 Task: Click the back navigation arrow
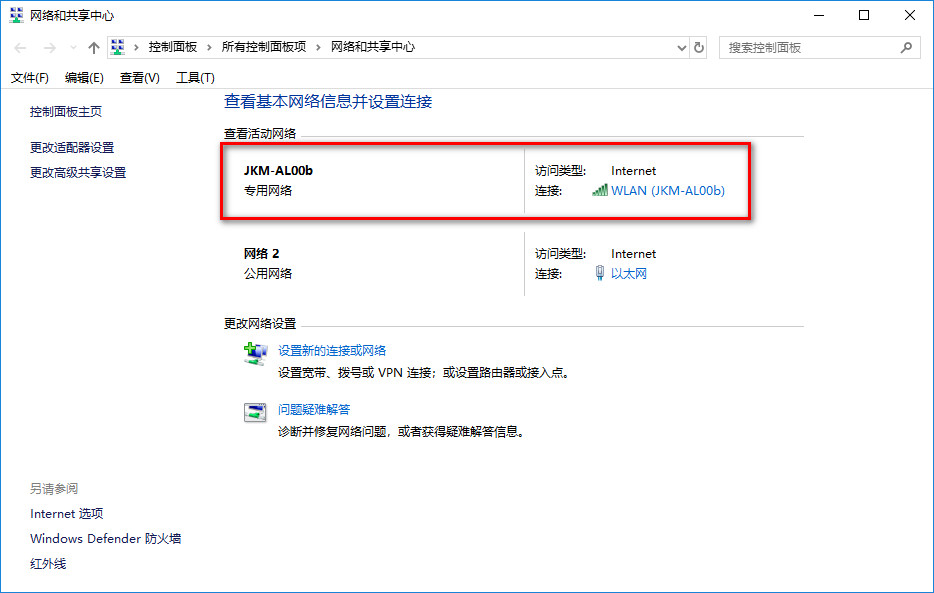[20, 46]
